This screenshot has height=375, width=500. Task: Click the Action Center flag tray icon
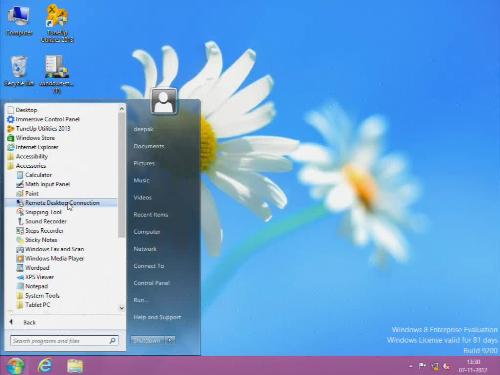pyautogui.click(x=422, y=366)
